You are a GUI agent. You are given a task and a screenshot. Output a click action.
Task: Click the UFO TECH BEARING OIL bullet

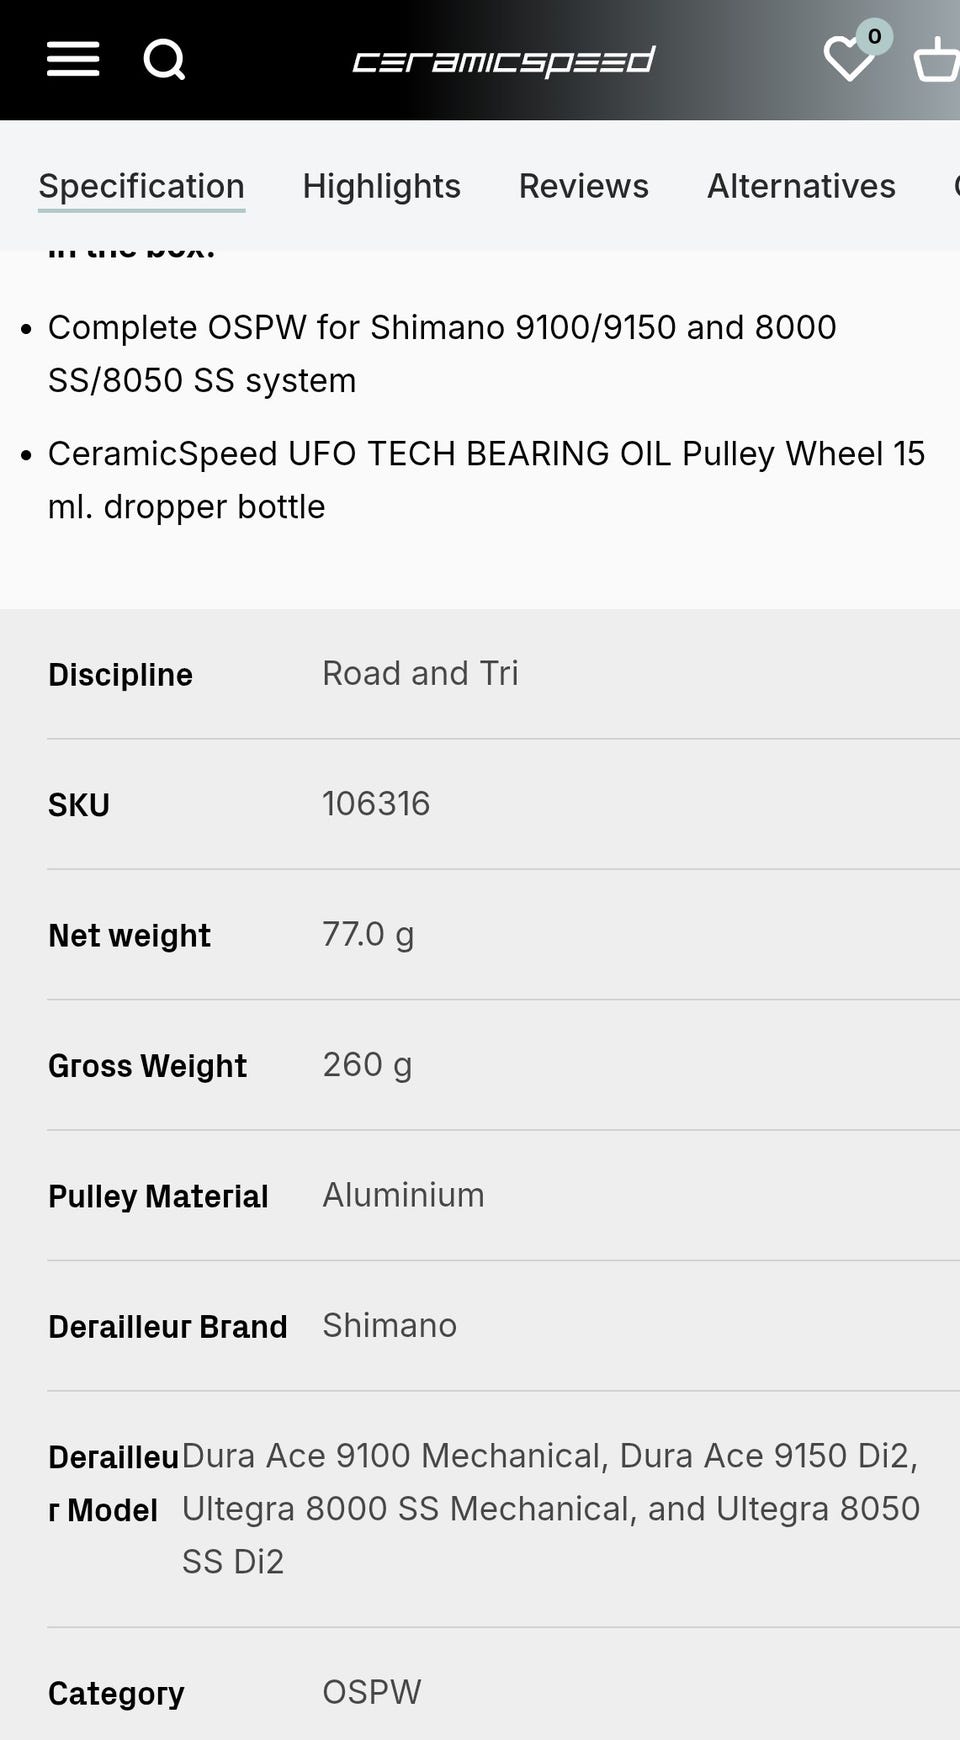click(486, 480)
